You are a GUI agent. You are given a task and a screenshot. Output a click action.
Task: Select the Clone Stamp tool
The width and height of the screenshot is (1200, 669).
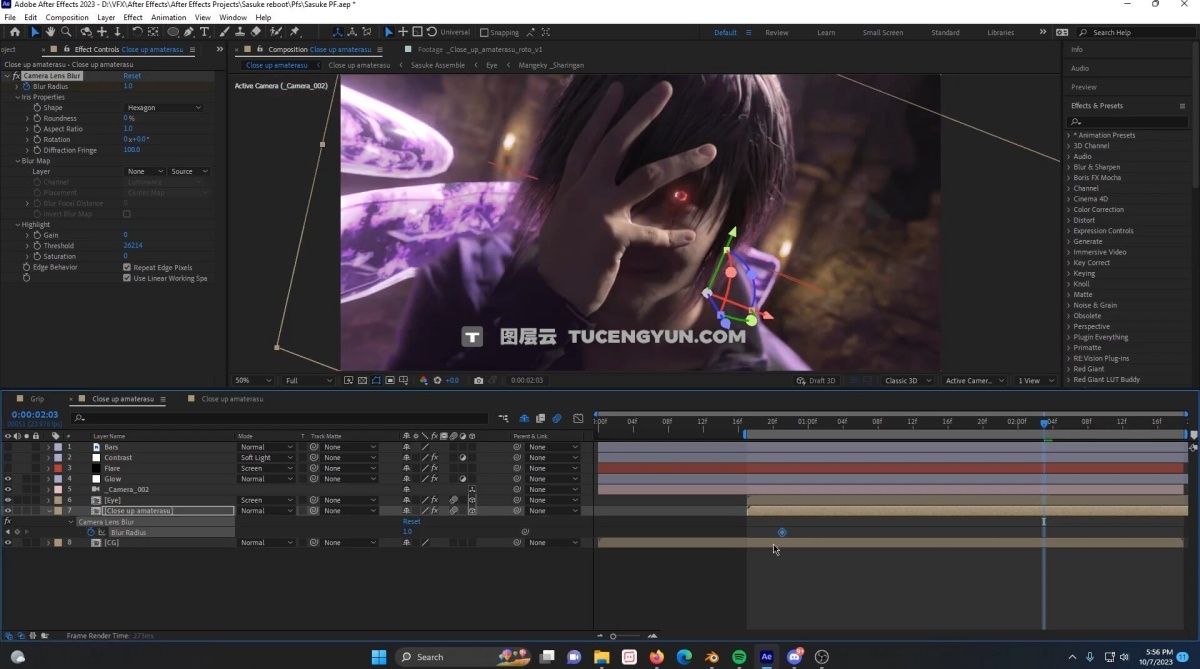tap(240, 32)
